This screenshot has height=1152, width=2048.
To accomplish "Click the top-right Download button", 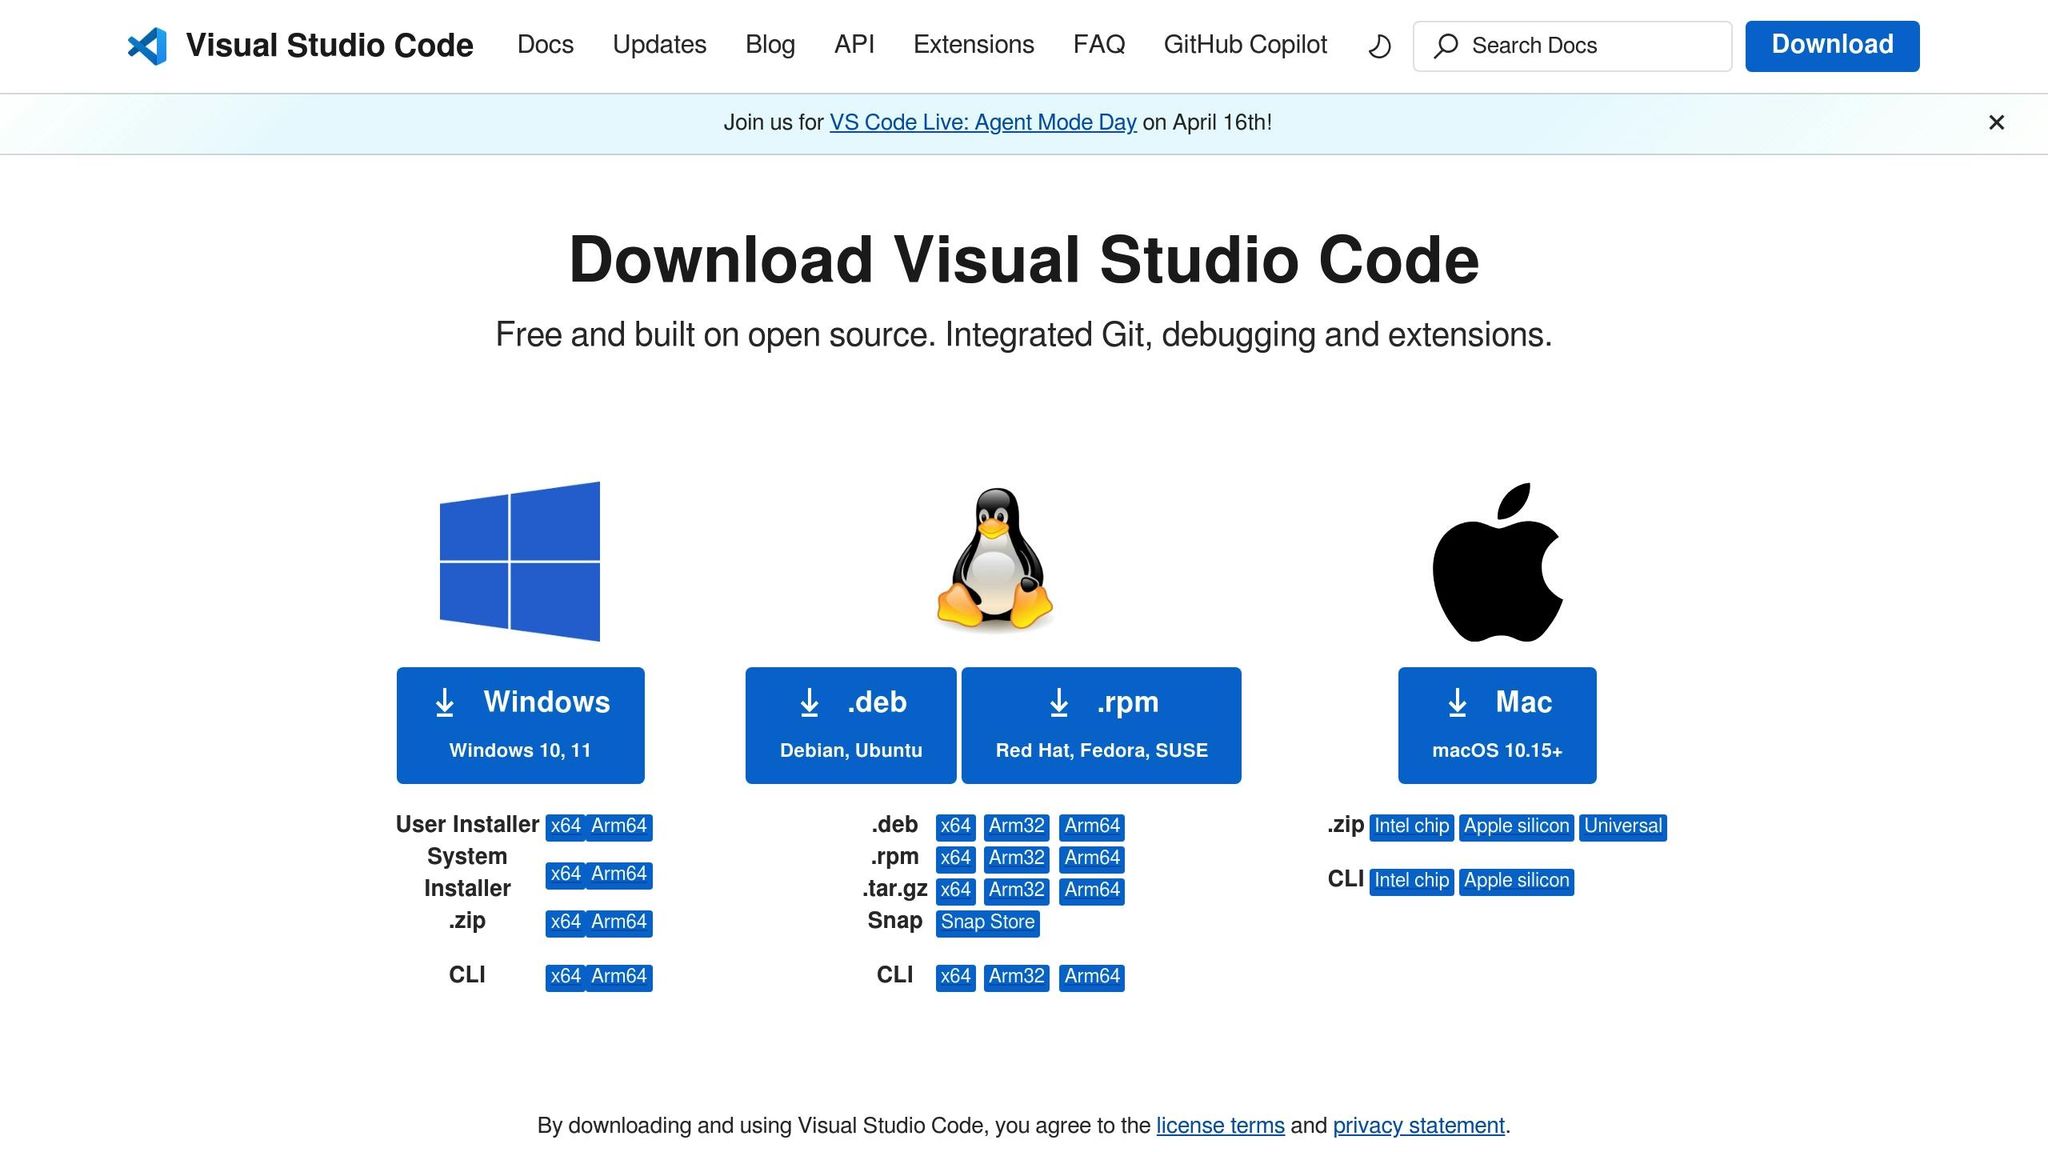I will tap(1832, 46).
